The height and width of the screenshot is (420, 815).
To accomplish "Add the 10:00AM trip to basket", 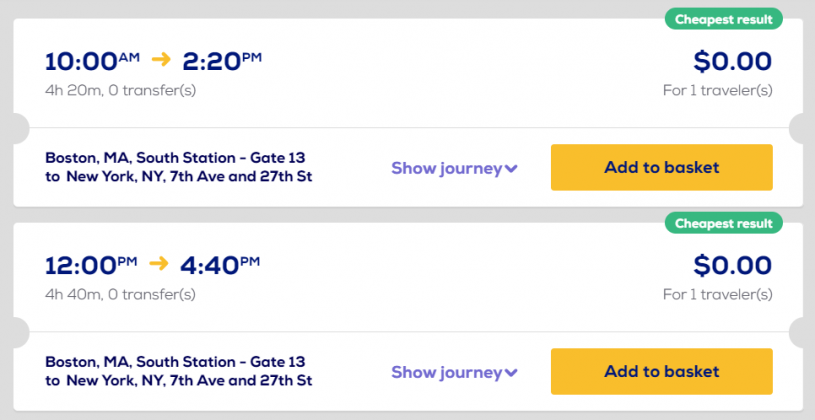I will coord(661,167).
